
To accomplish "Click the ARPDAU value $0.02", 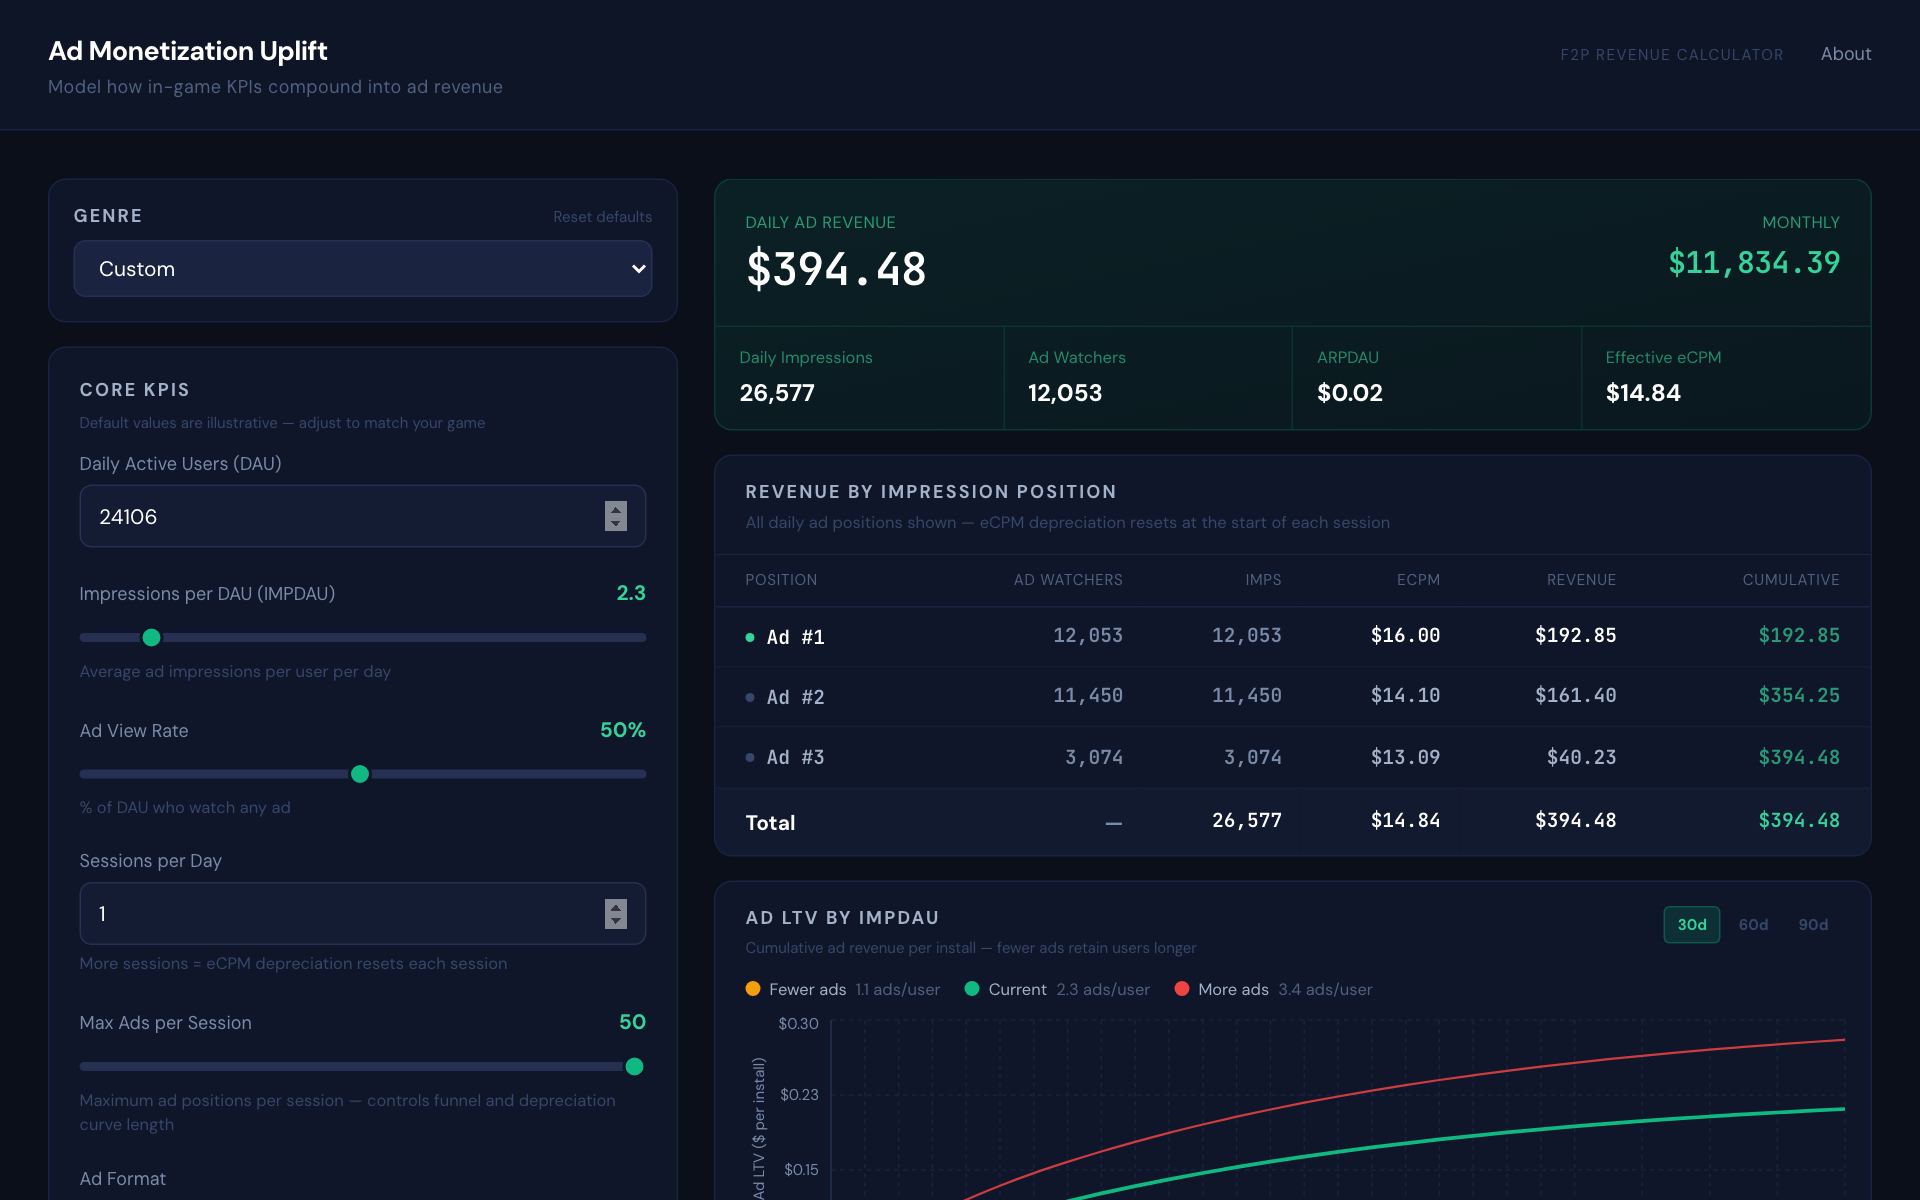I will 1350,393.
